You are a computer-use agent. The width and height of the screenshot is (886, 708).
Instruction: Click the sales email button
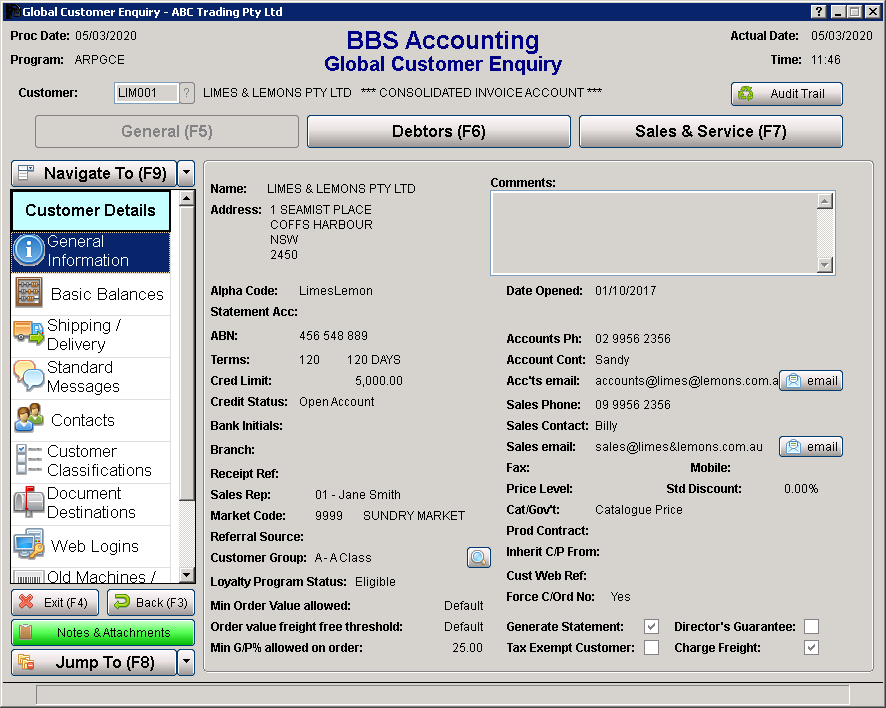tap(811, 447)
